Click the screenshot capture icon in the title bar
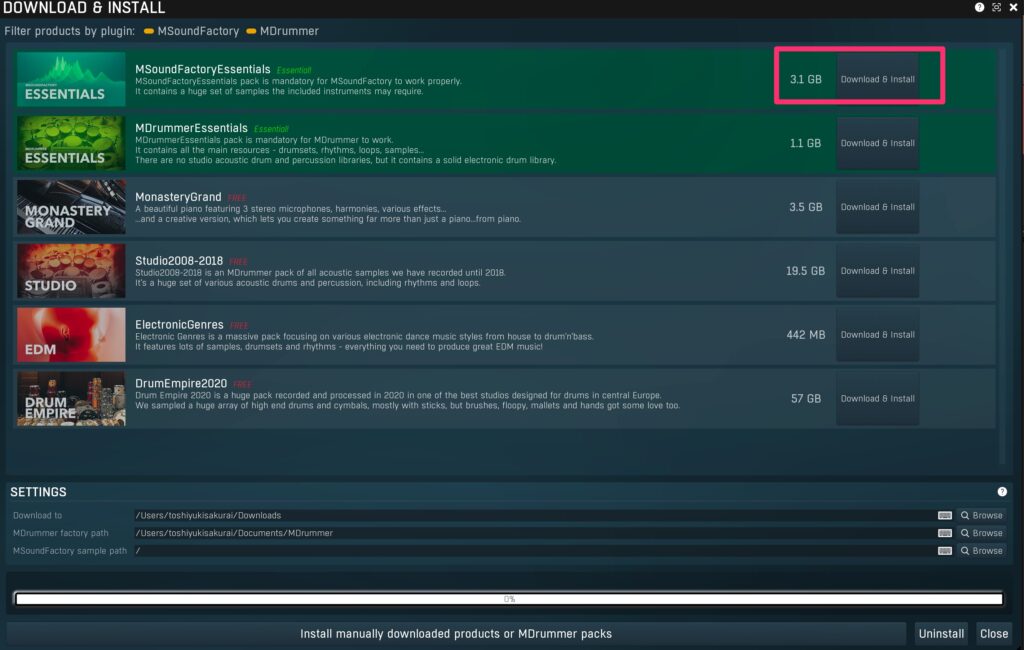This screenshot has height=650, width=1024. point(996,7)
